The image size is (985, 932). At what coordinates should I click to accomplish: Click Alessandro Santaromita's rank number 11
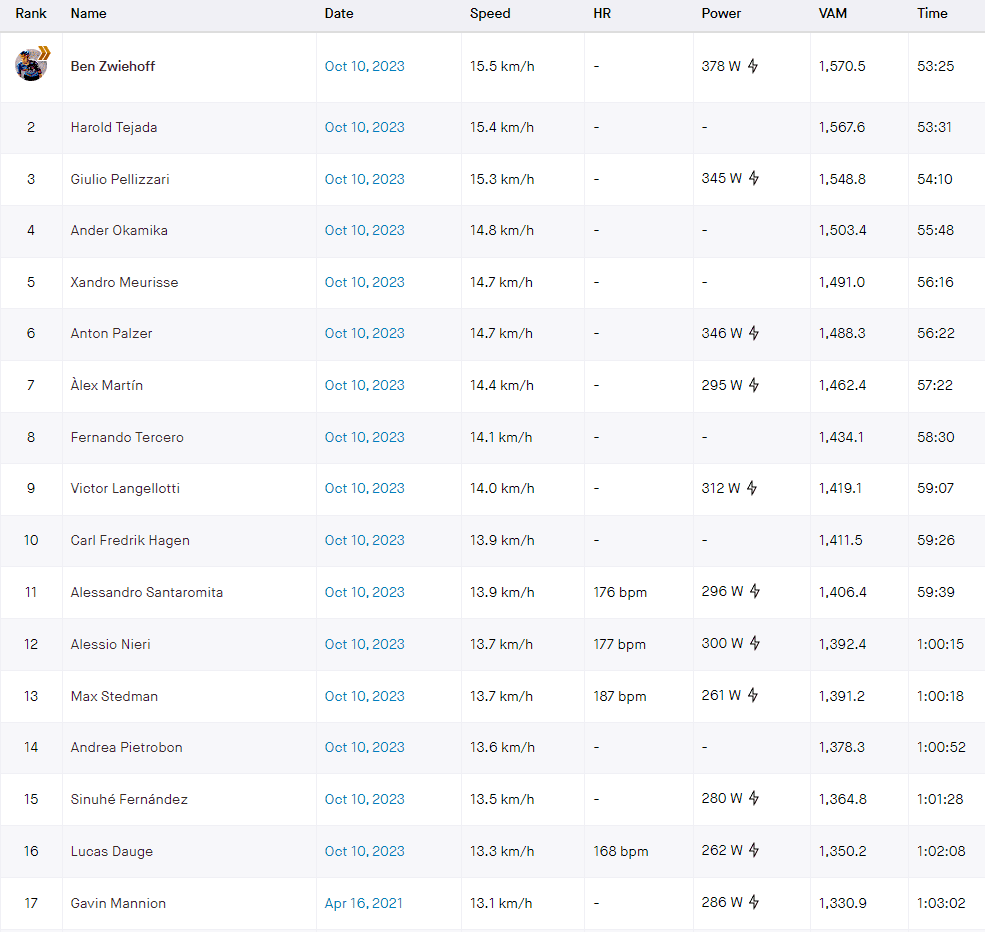(x=31, y=592)
